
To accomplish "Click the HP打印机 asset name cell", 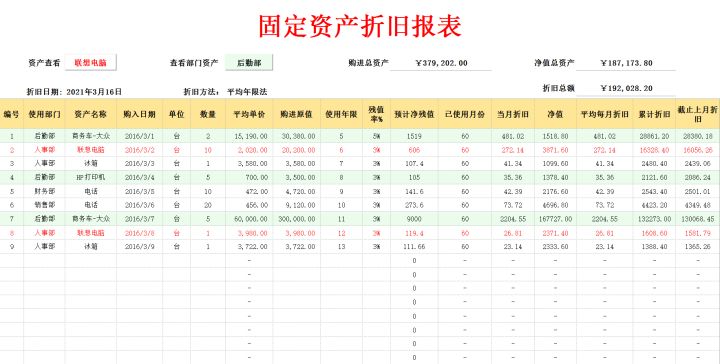I will coord(90,177).
